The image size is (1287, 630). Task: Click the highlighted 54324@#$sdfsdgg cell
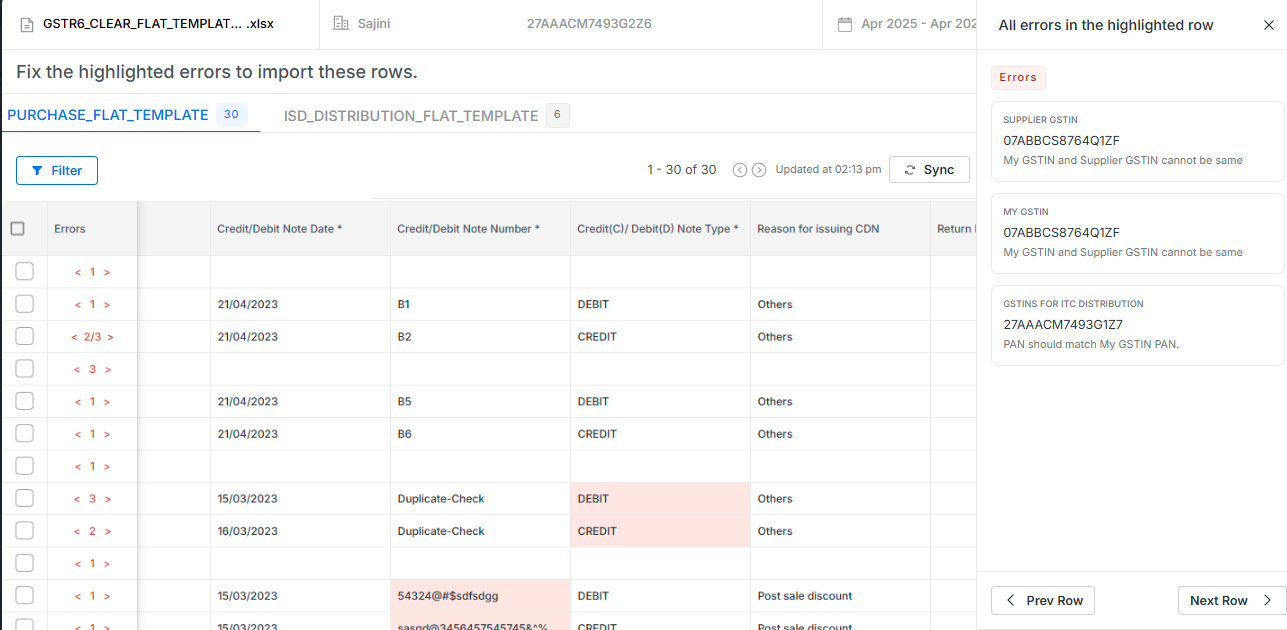[480, 596]
